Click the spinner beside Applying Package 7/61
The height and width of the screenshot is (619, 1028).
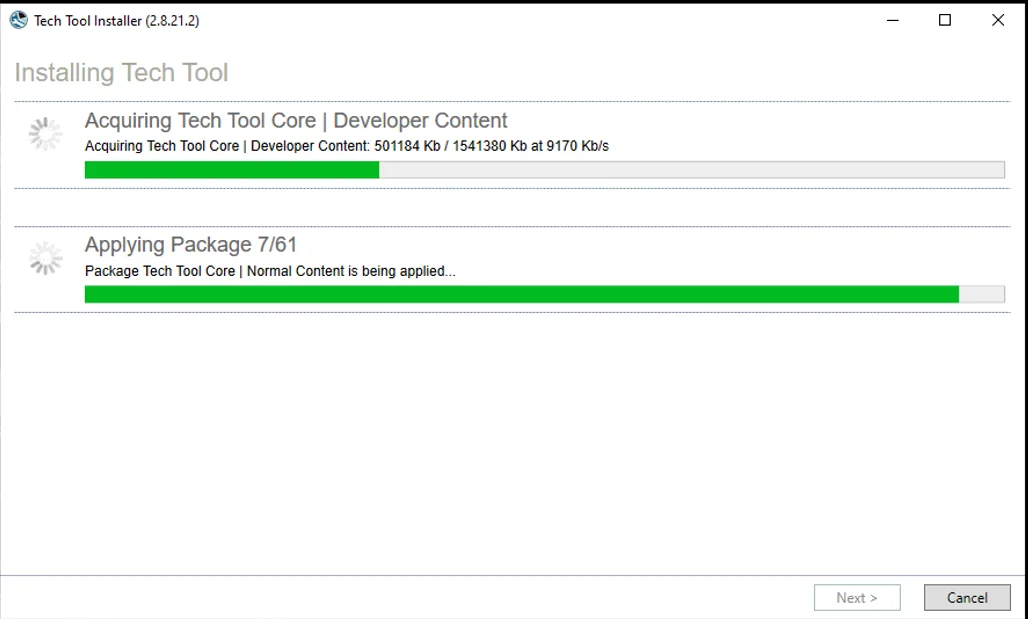point(45,258)
